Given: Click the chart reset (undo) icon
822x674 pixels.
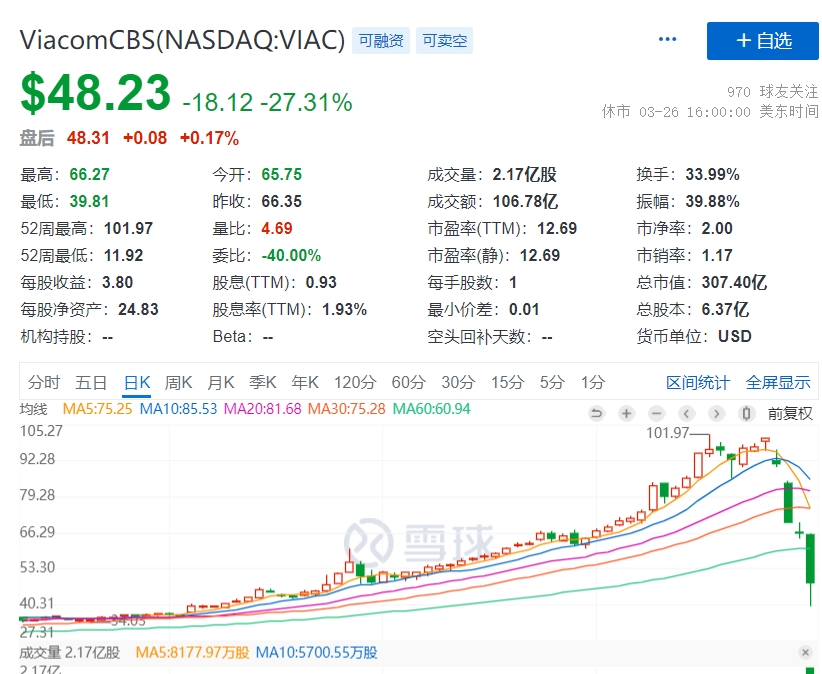Looking at the screenshot, I should click(x=597, y=413).
